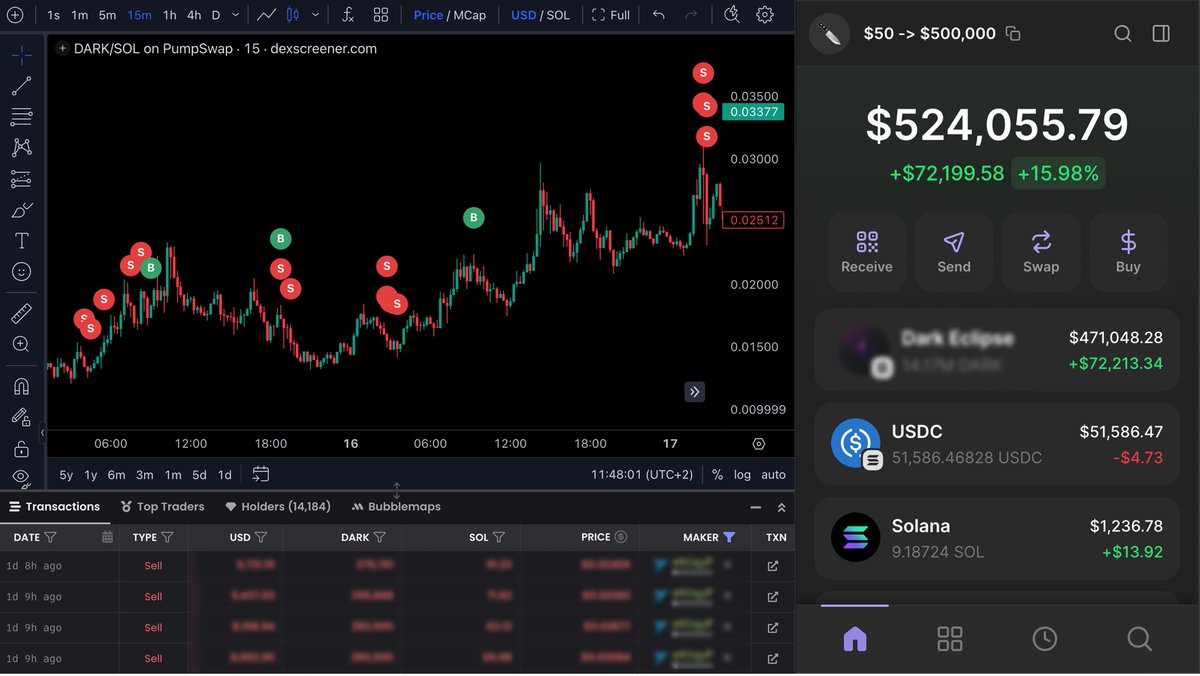The height and width of the screenshot is (676, 1200).
Task: Open the USD column filter
Action: [261, 537]
